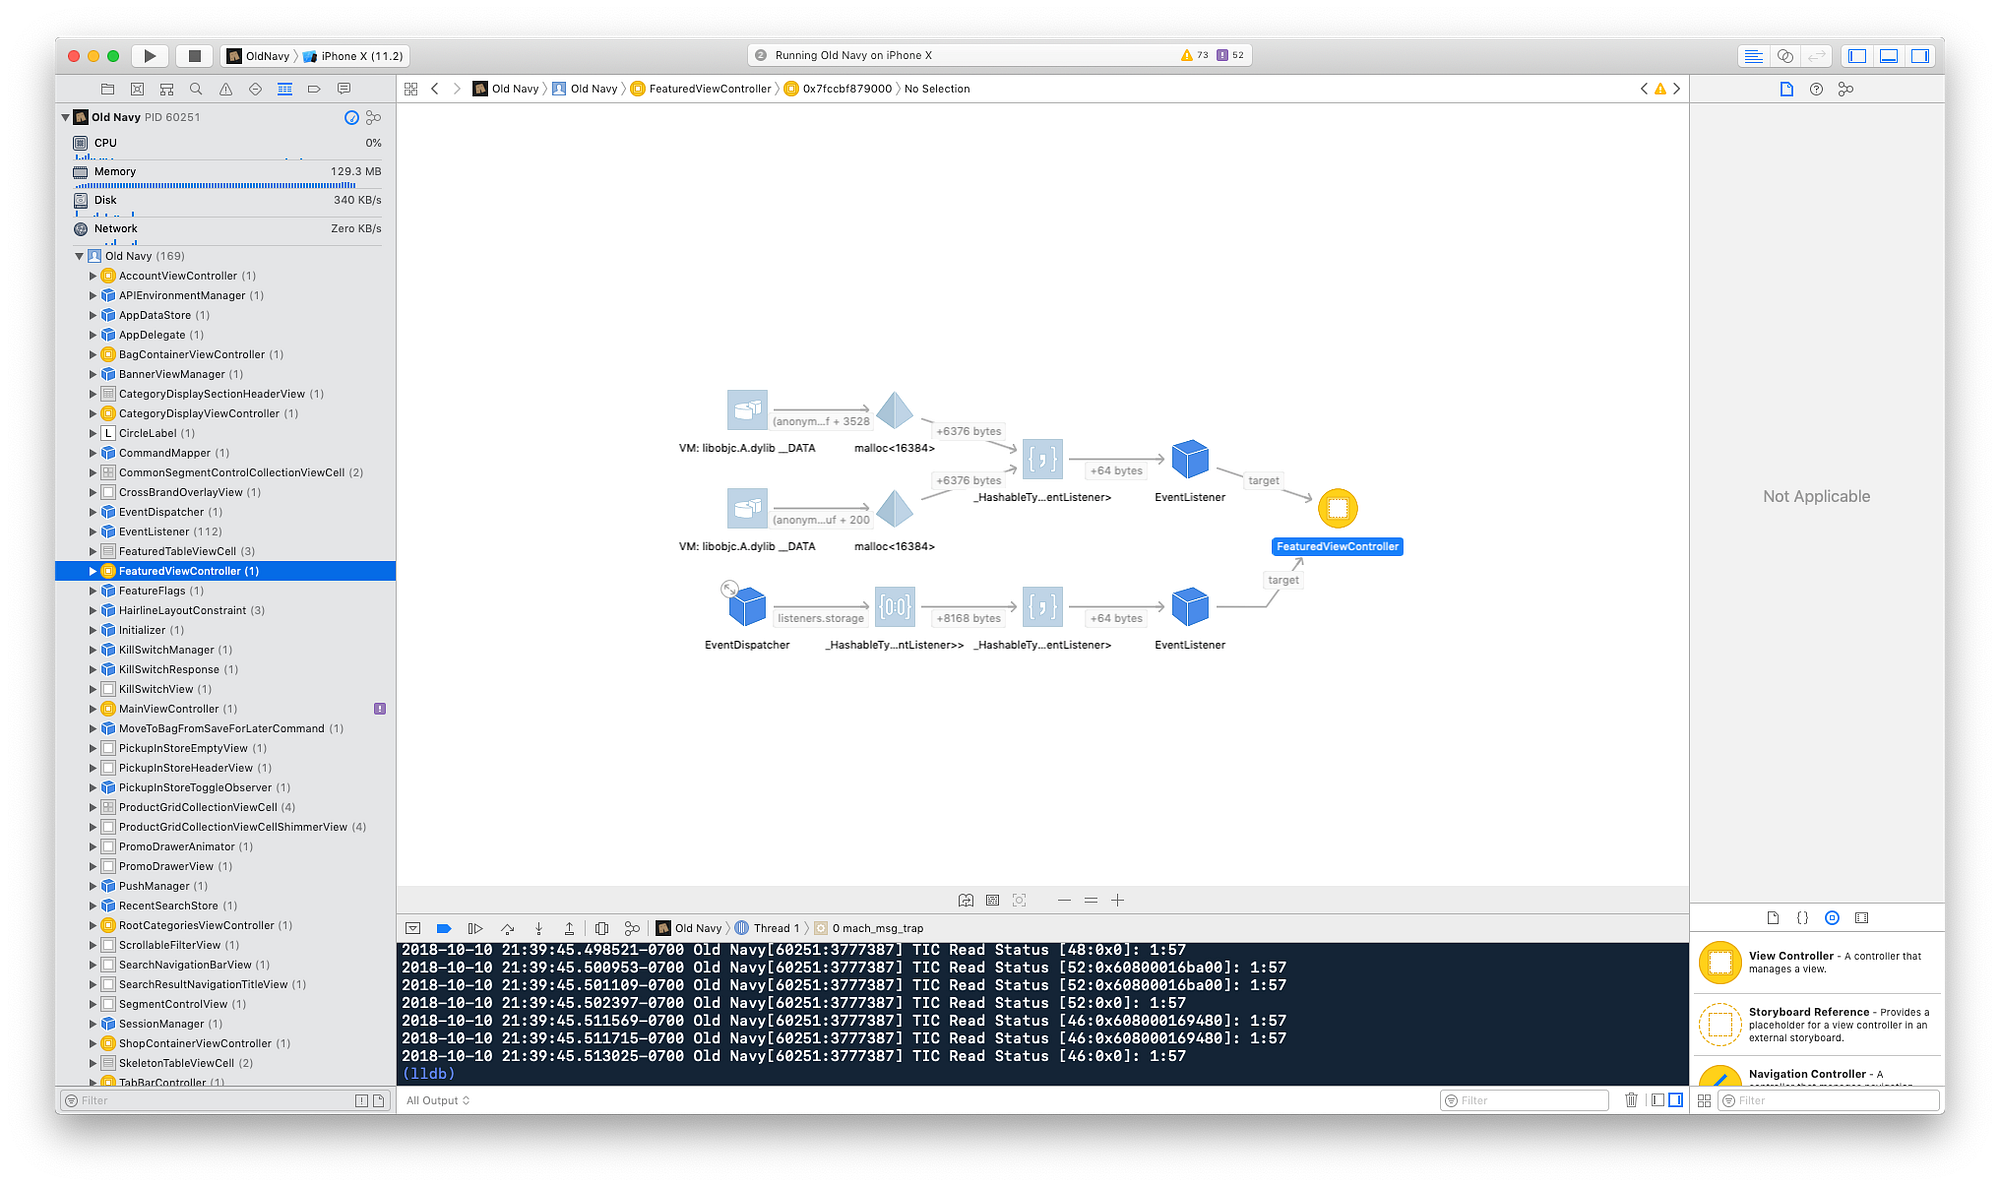Select the issue navigator warning icon
This screenshot has width=2000, height=1187.
pyautogui.click(x=226, y=89)
